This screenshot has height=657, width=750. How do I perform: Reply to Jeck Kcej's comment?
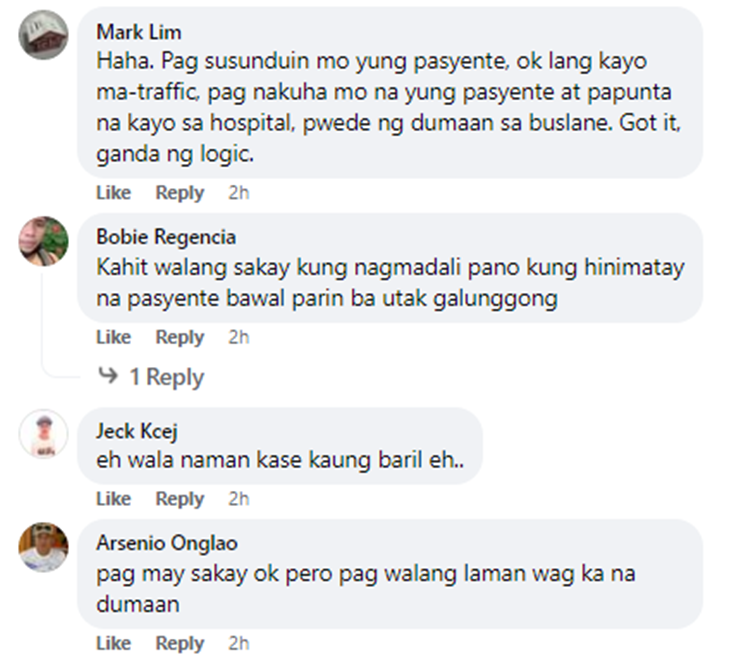pyautogui.click(x=180, y=499)
